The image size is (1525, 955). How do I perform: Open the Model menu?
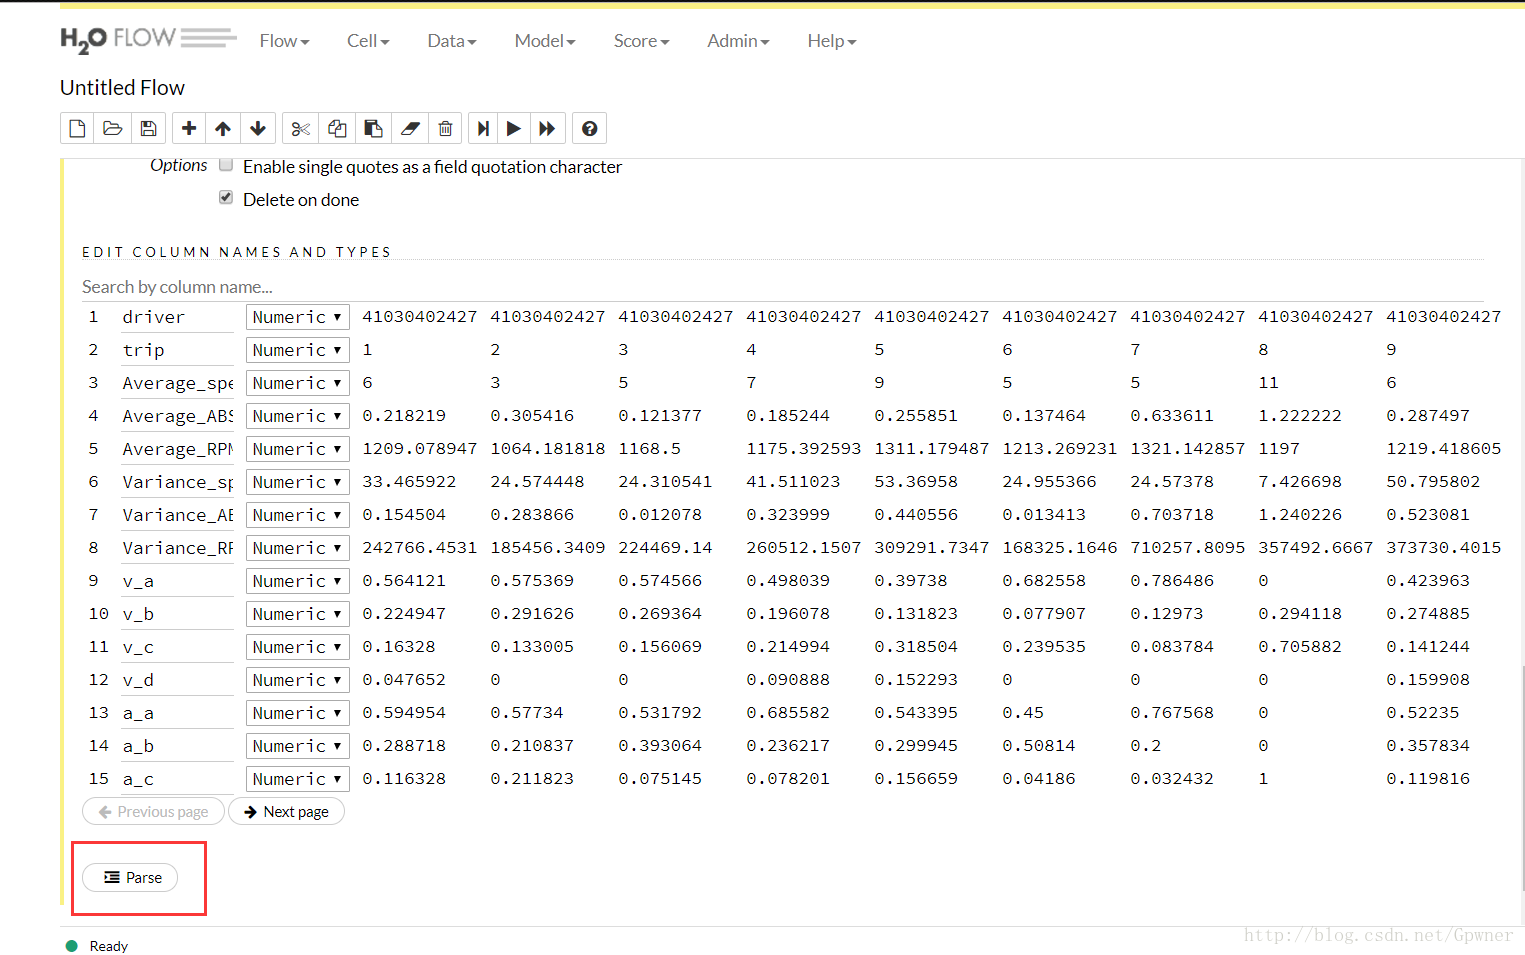545,41
